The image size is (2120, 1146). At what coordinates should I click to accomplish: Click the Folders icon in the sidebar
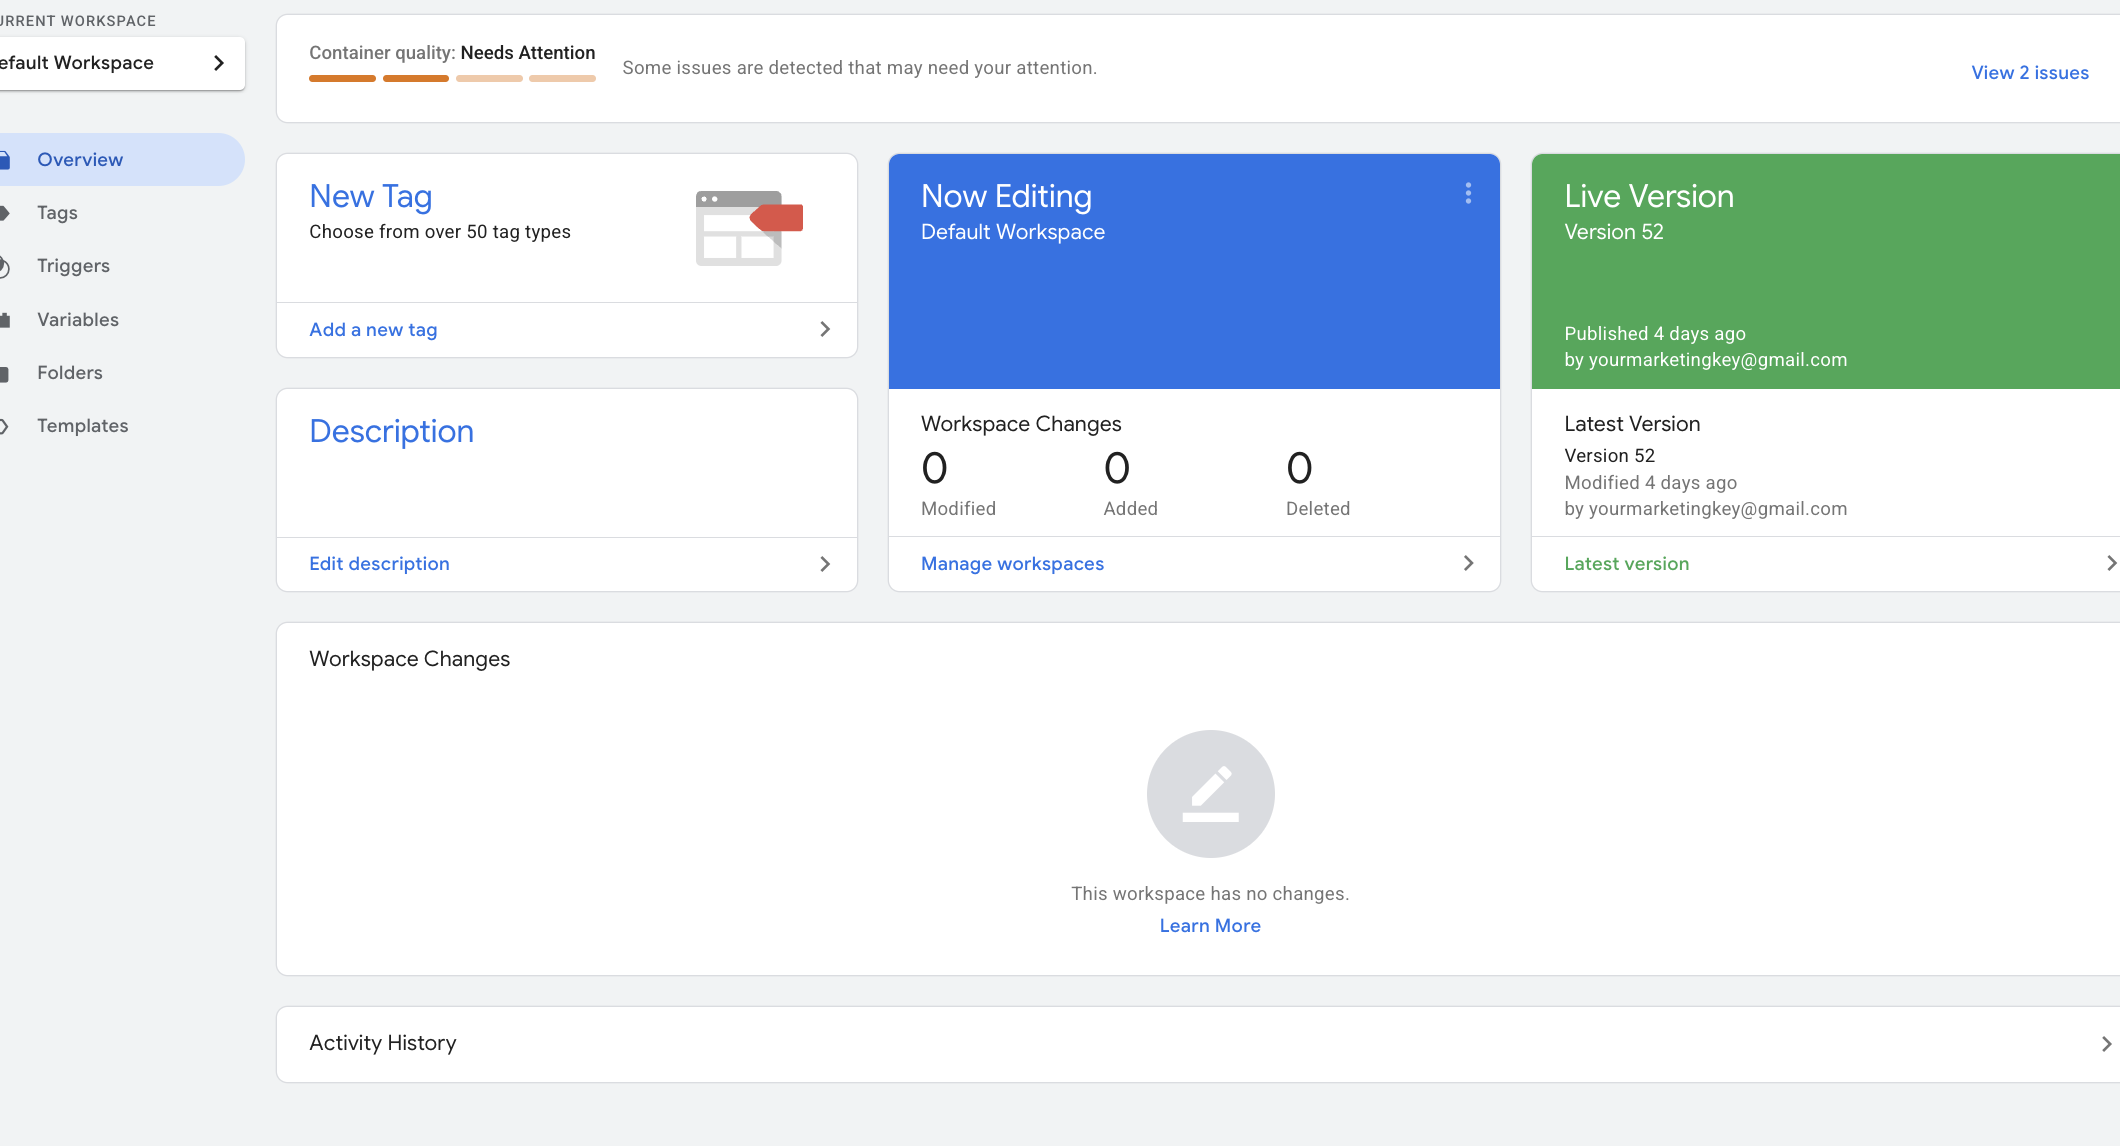(5, 374)
